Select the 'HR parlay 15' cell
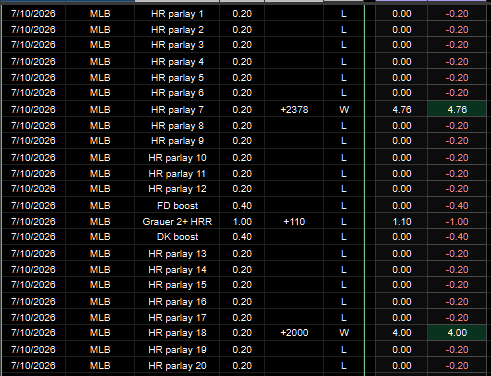Viewport: 491px width, 376px height. [177, 285]
